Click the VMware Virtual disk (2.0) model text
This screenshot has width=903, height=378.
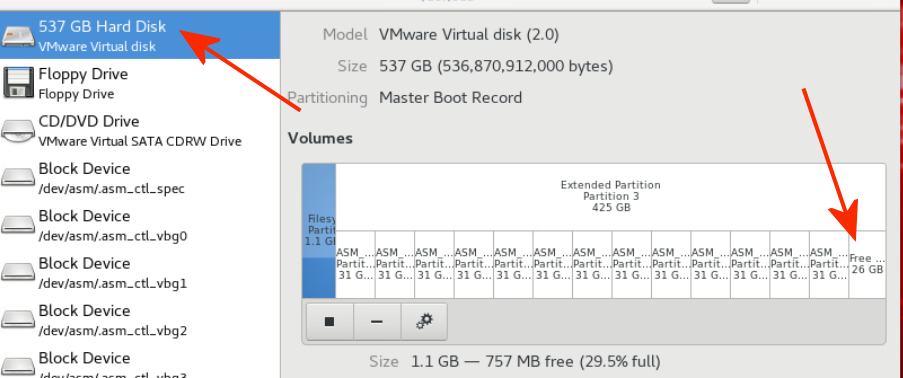tap(469, 35)
